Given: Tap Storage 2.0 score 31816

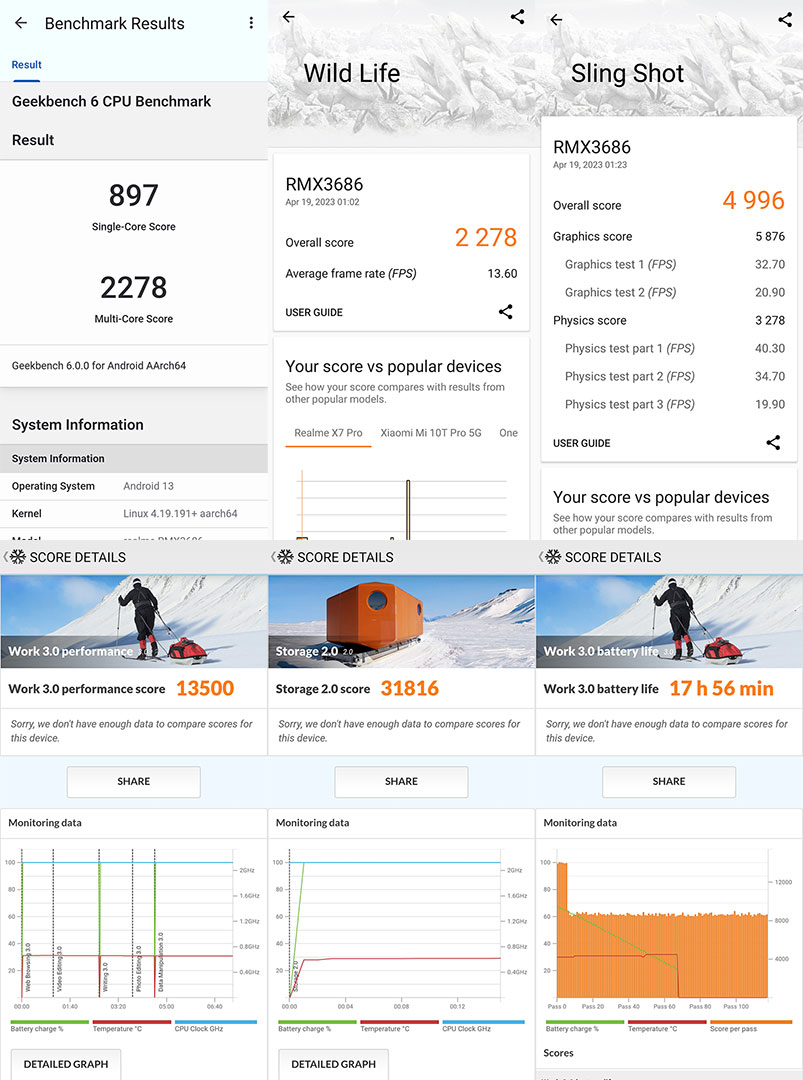Looking at the screenshot, I should click(x=410, y=688).
